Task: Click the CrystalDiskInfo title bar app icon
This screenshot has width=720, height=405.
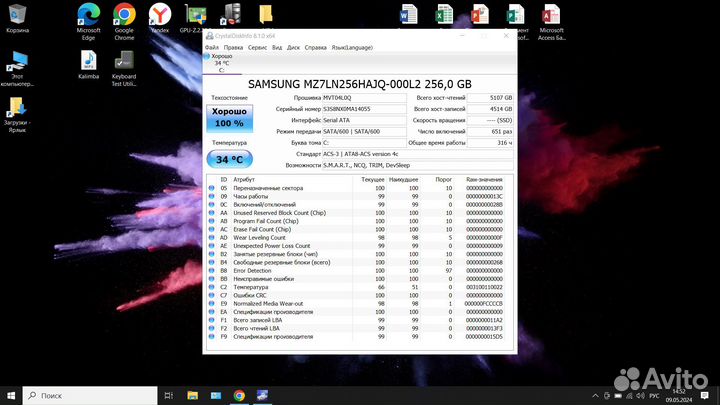Action: [209, 36]
